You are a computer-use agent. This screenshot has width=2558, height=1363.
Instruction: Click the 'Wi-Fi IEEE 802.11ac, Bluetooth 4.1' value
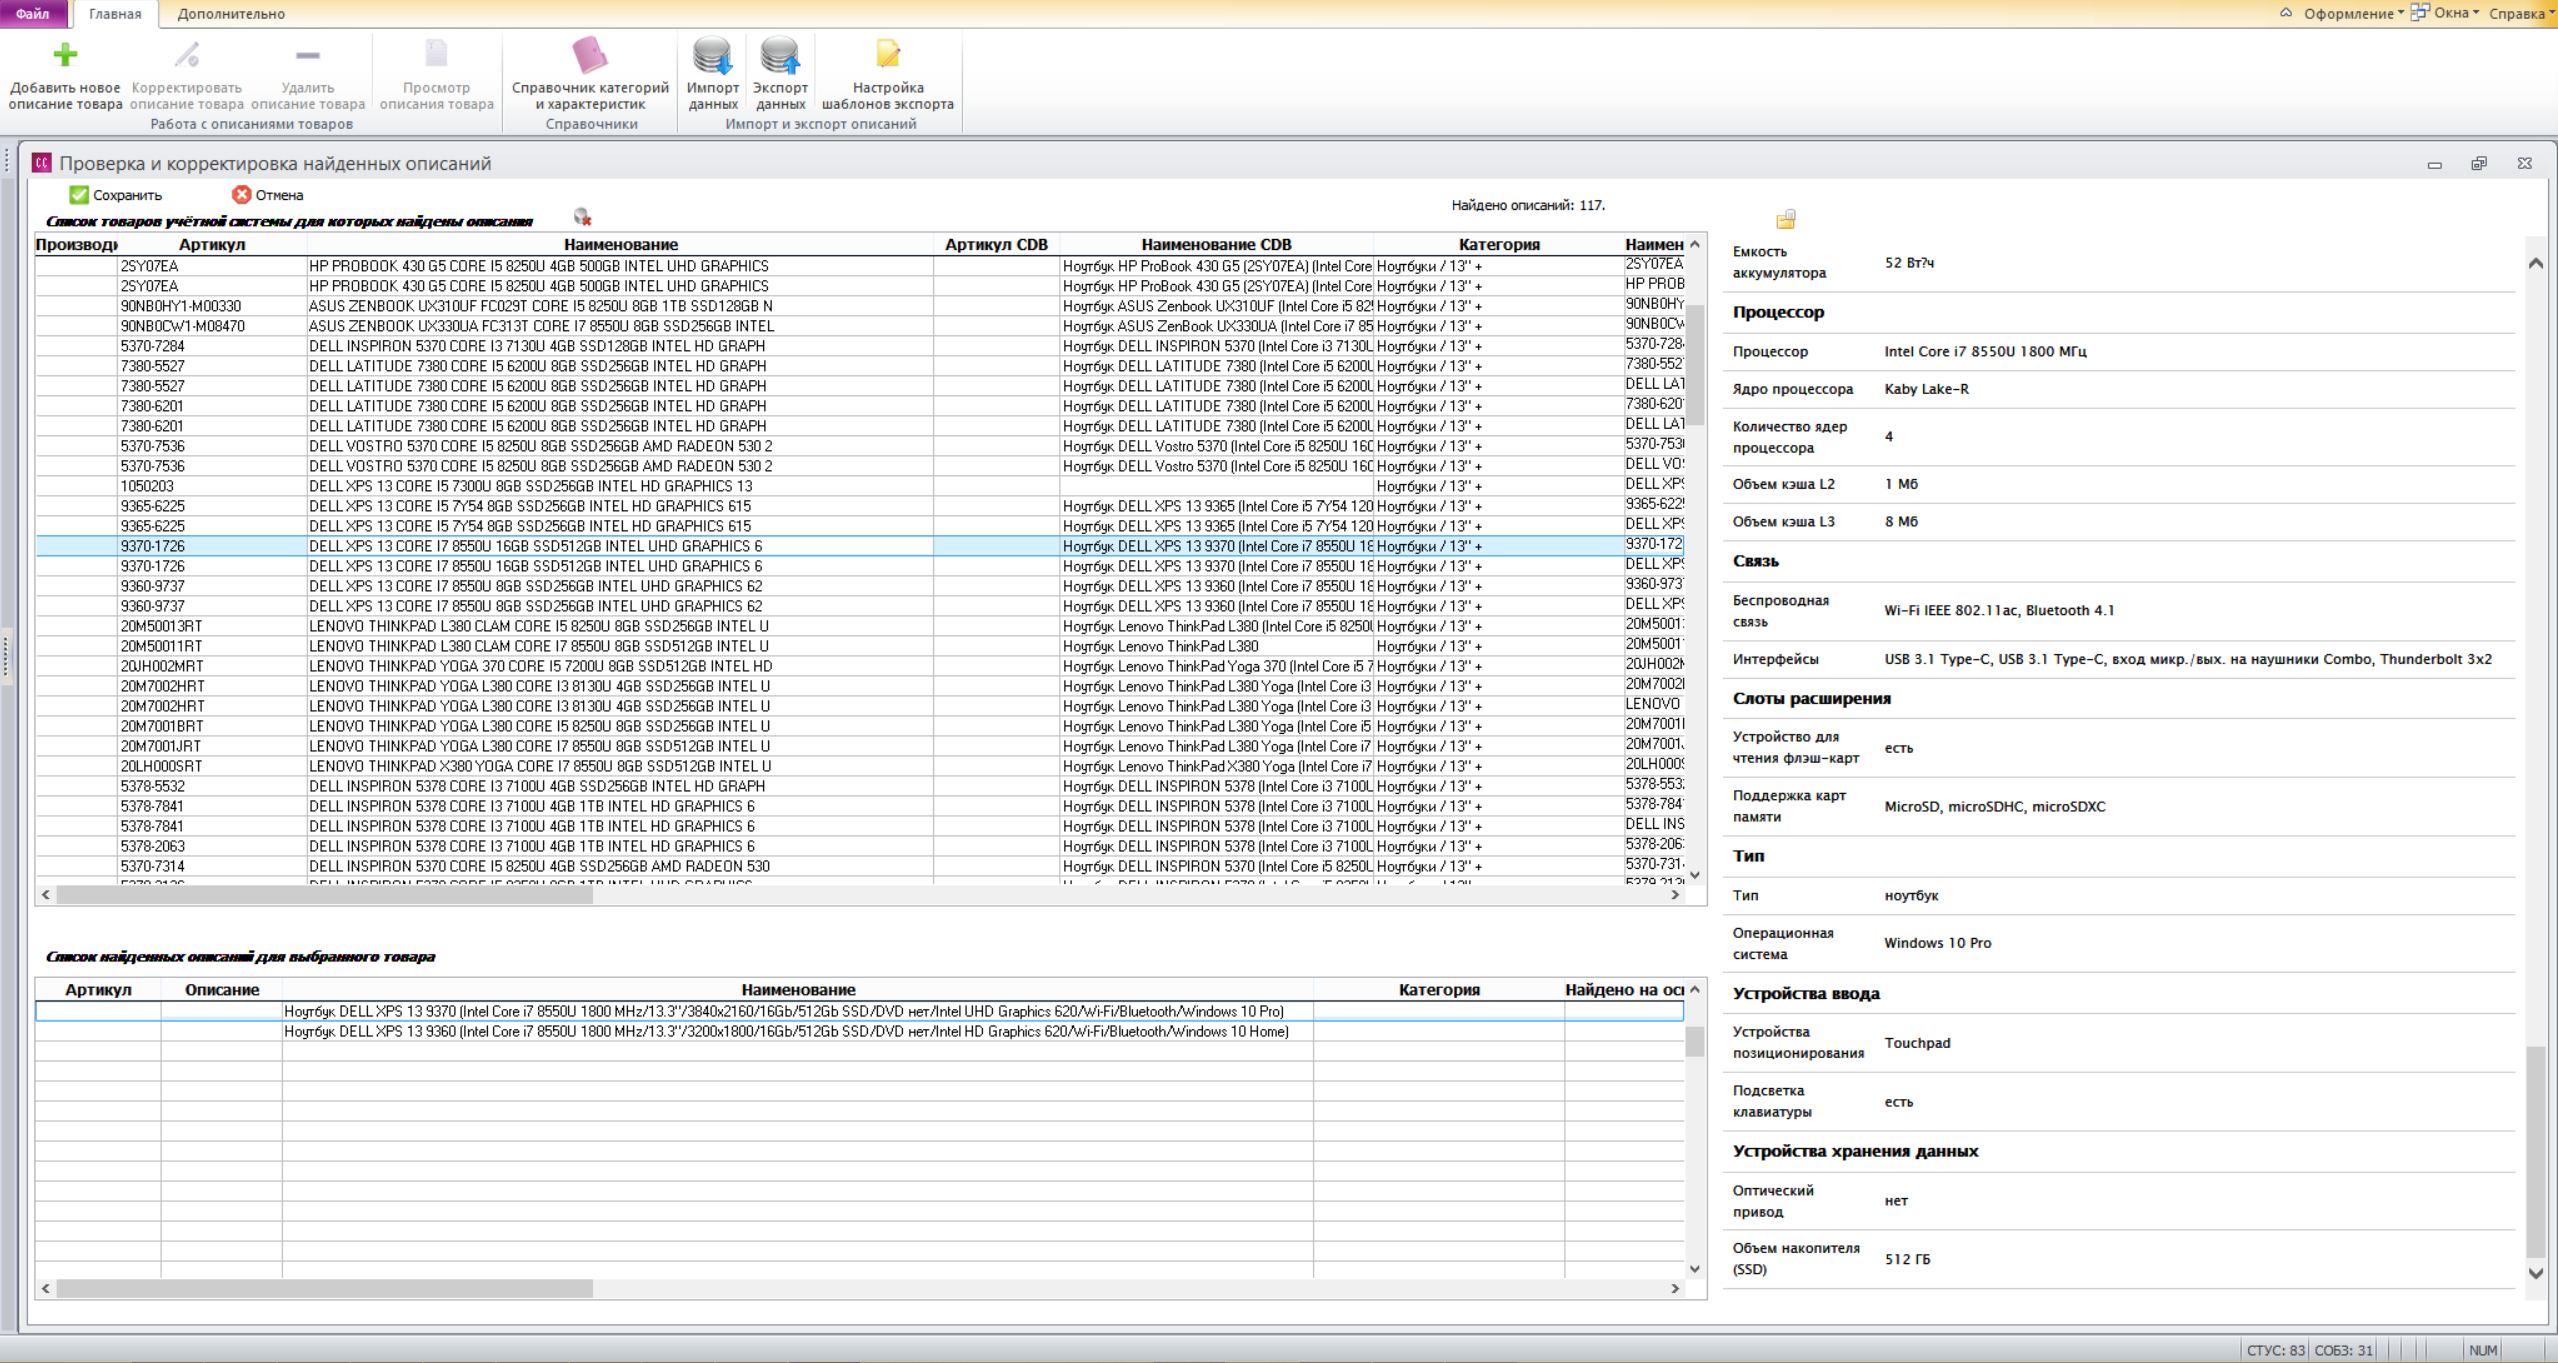1999,610
